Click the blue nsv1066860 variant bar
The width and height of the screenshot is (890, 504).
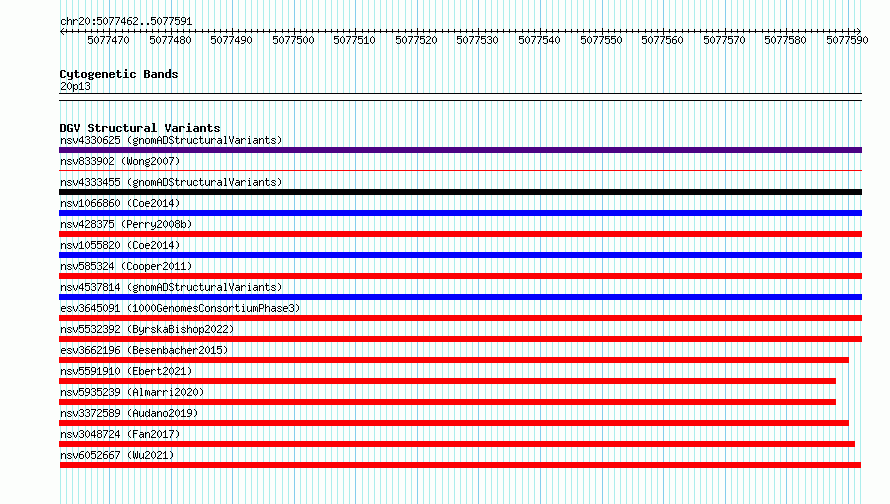pos(460,213)
